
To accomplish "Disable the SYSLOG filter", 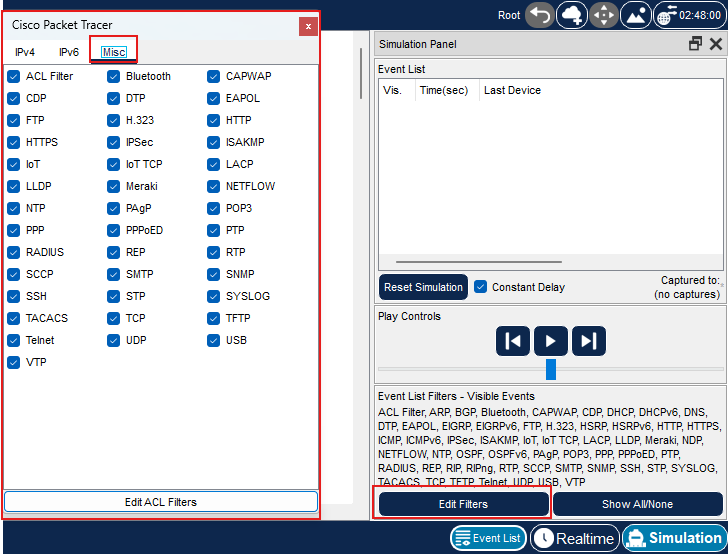I will pyautogui.click(x=213, y=296).
